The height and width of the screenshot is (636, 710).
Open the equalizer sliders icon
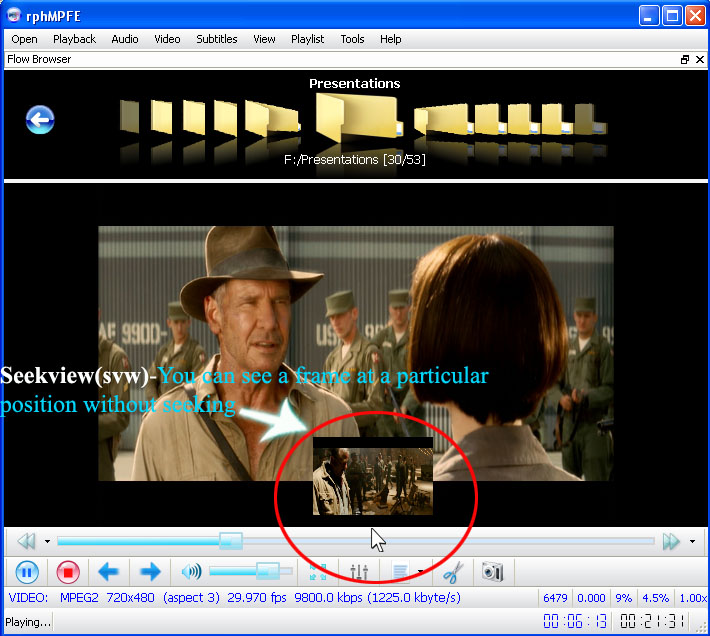pos(359,572)
